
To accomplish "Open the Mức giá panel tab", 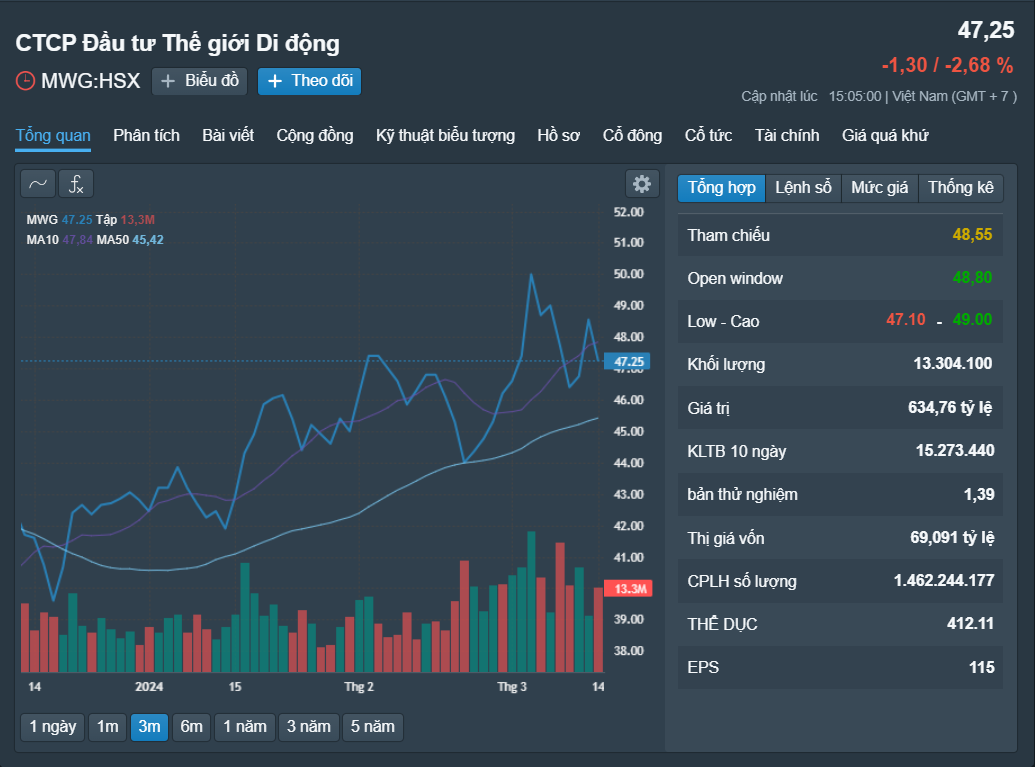I will [x=880, y=188].
